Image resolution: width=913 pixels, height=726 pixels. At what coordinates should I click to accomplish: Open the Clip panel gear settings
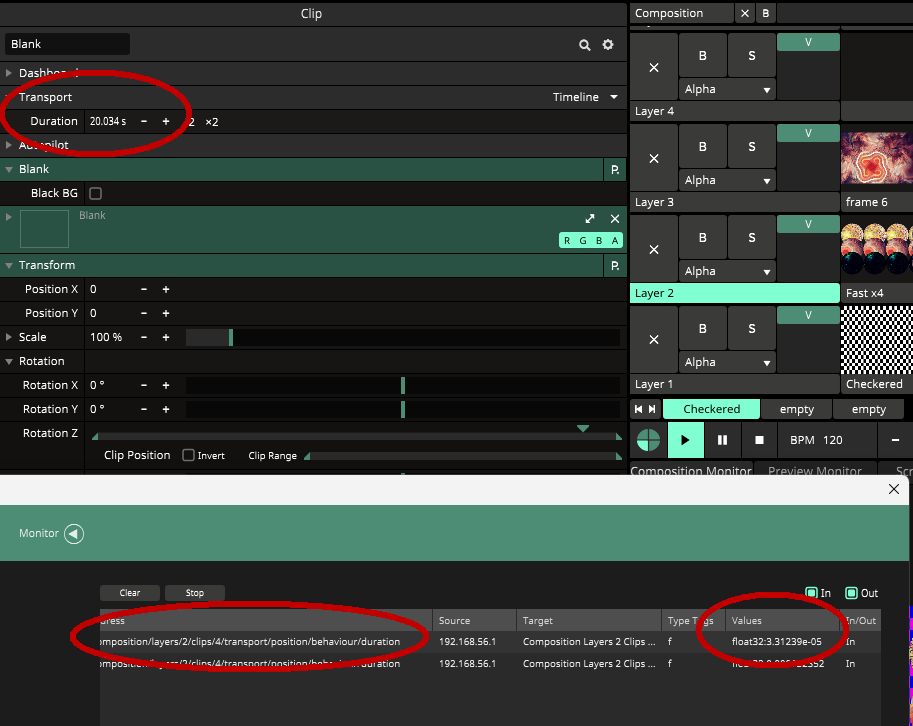coord(607,45)
